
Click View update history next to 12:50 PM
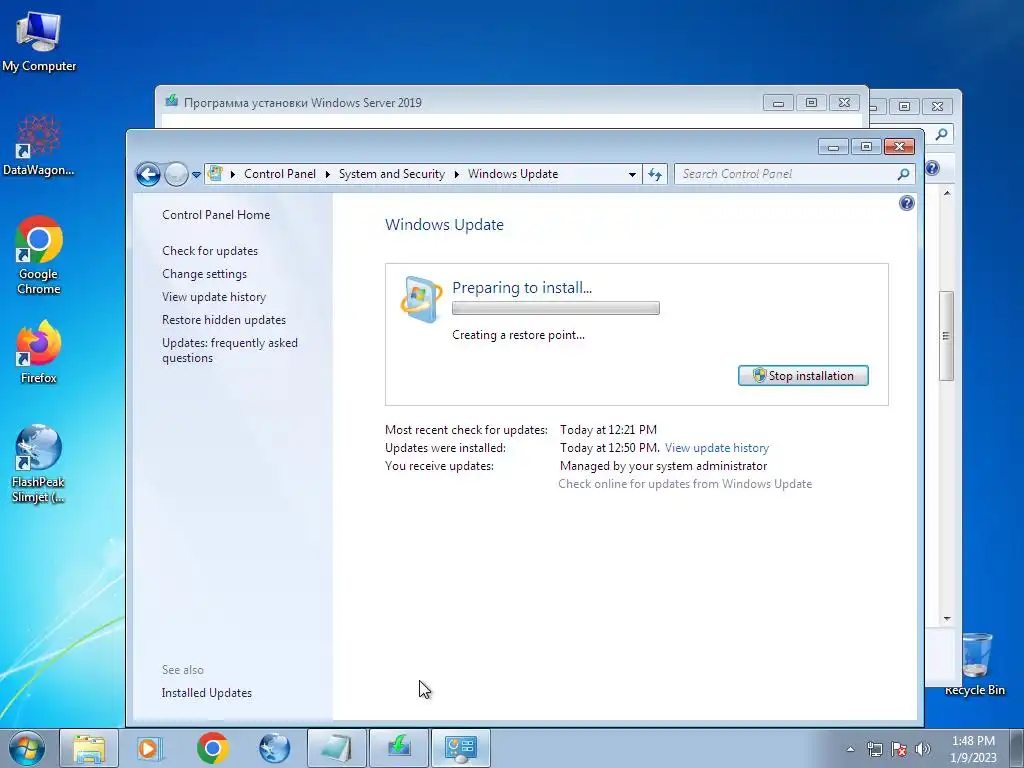point(717,448)
